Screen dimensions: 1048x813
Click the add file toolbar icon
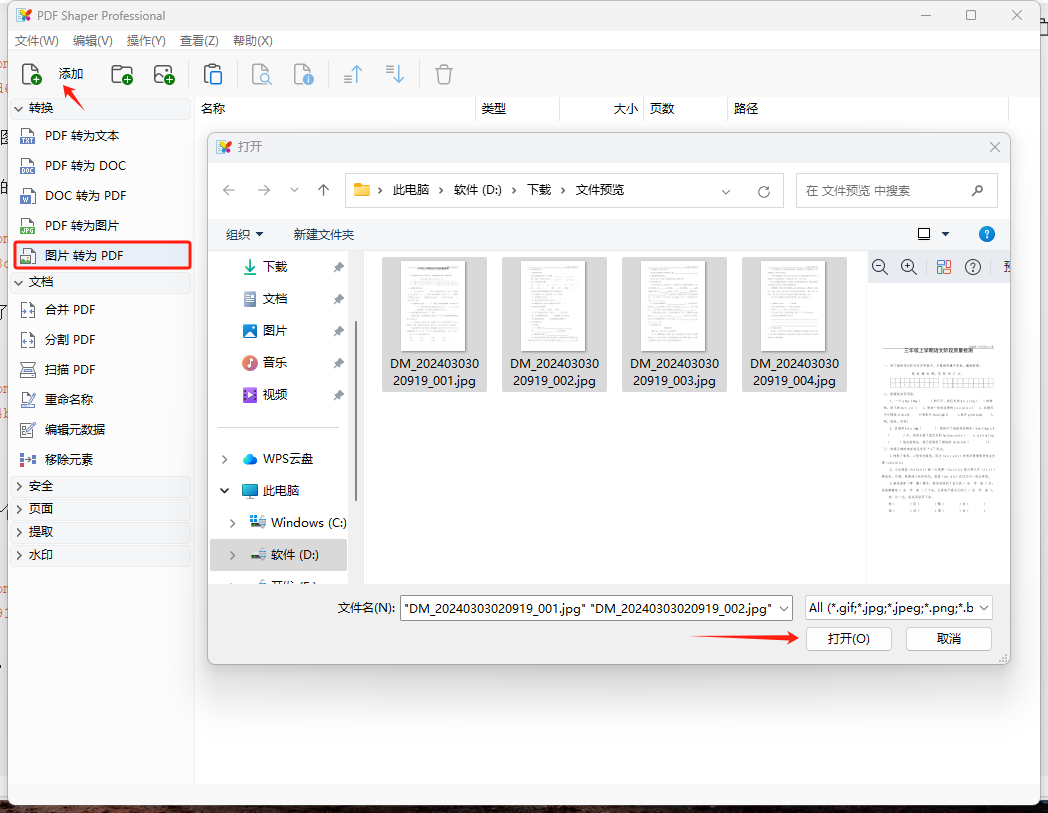(31, 74)
